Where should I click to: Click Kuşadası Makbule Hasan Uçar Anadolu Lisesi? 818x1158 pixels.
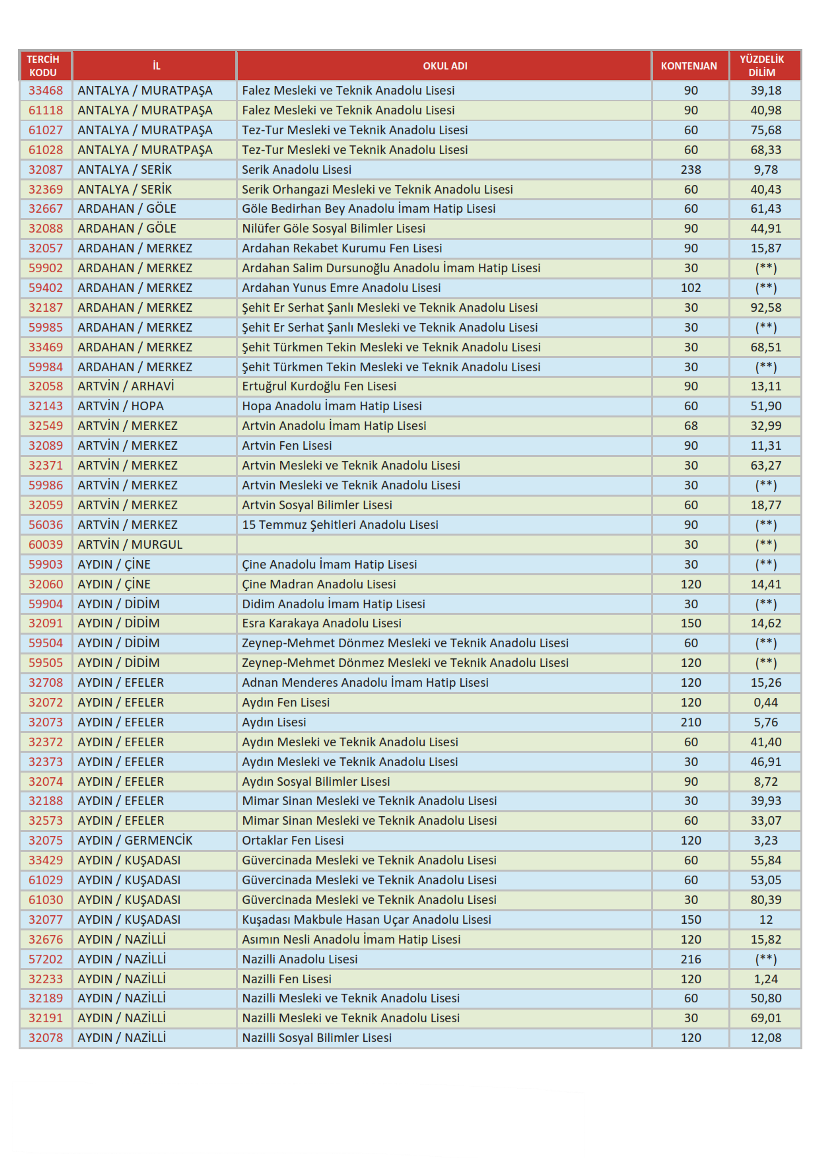coord(366,919)
